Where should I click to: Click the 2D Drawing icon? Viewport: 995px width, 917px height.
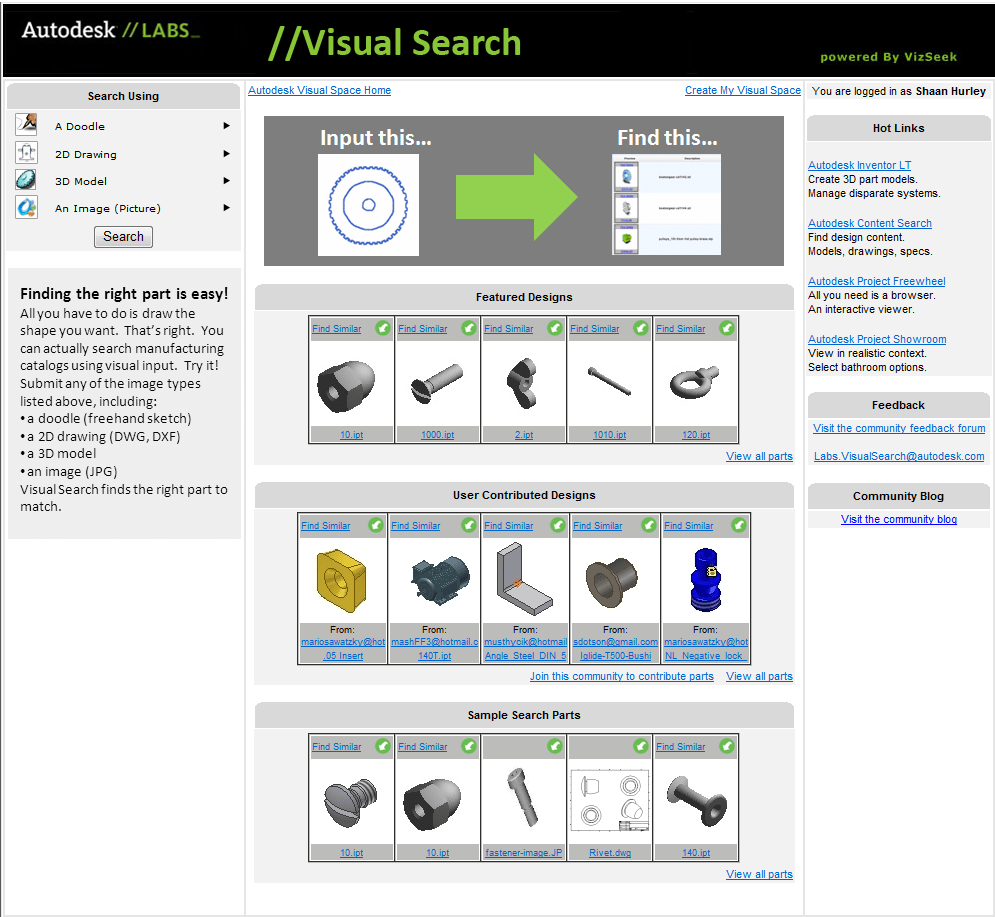point(26,153)
